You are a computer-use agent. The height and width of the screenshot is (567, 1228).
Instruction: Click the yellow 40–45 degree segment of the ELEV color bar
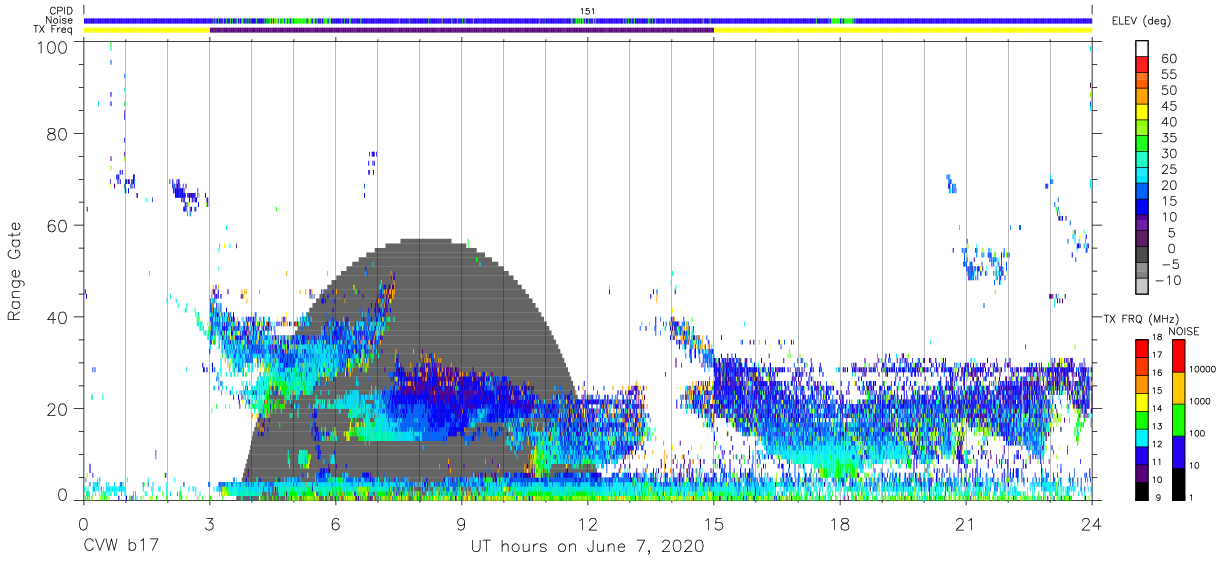point(1141,113)
